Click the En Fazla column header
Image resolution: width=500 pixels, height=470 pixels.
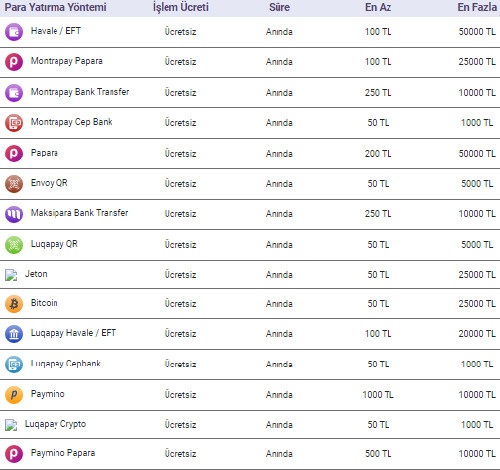click(477, 7)
